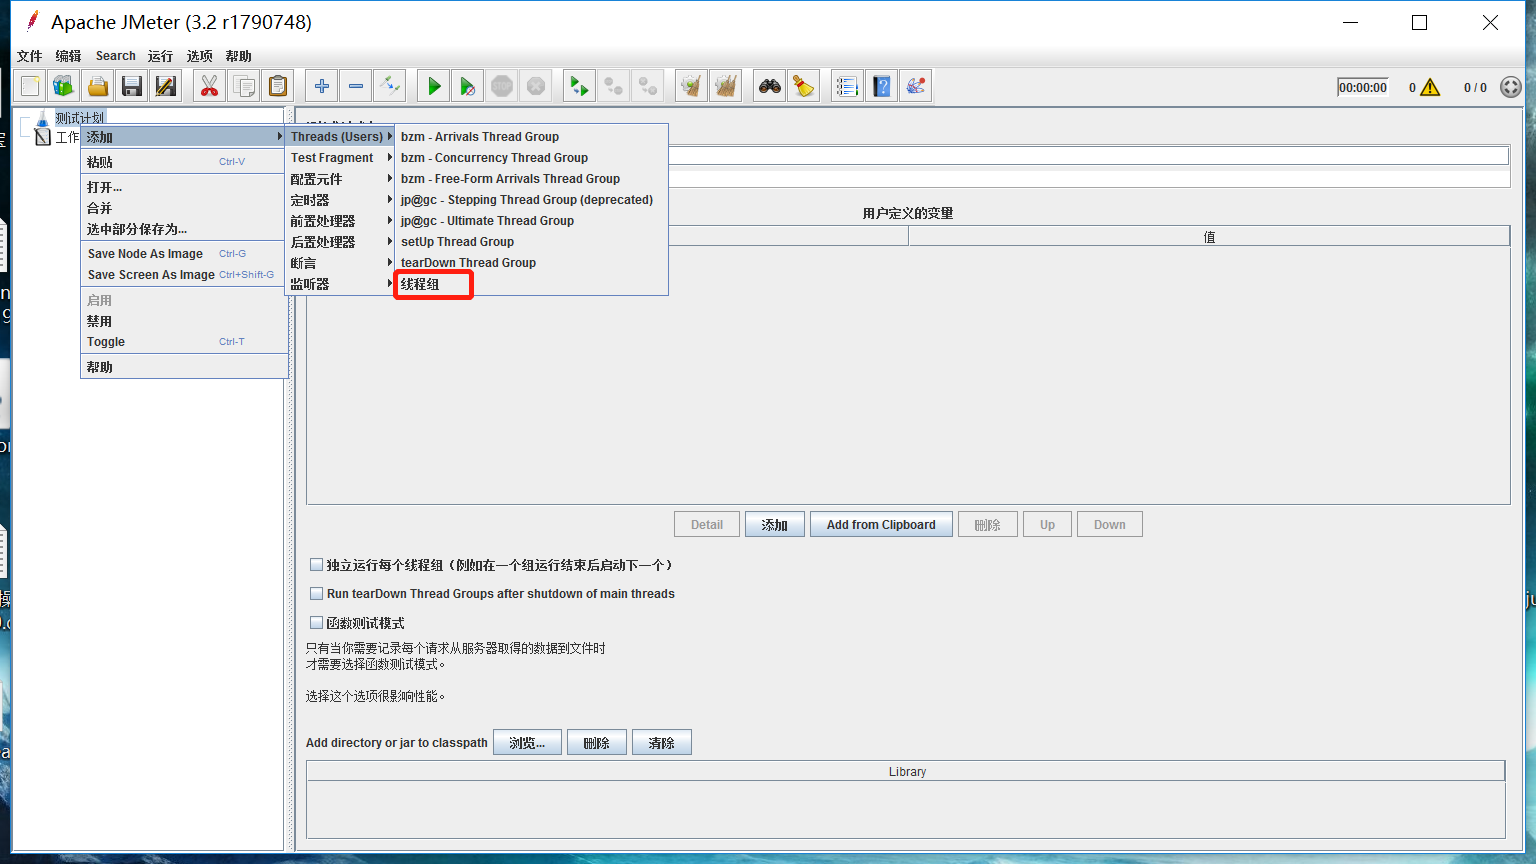Open the 添加 context submenu entry
Screen dimensions: 1536x864
184,137
